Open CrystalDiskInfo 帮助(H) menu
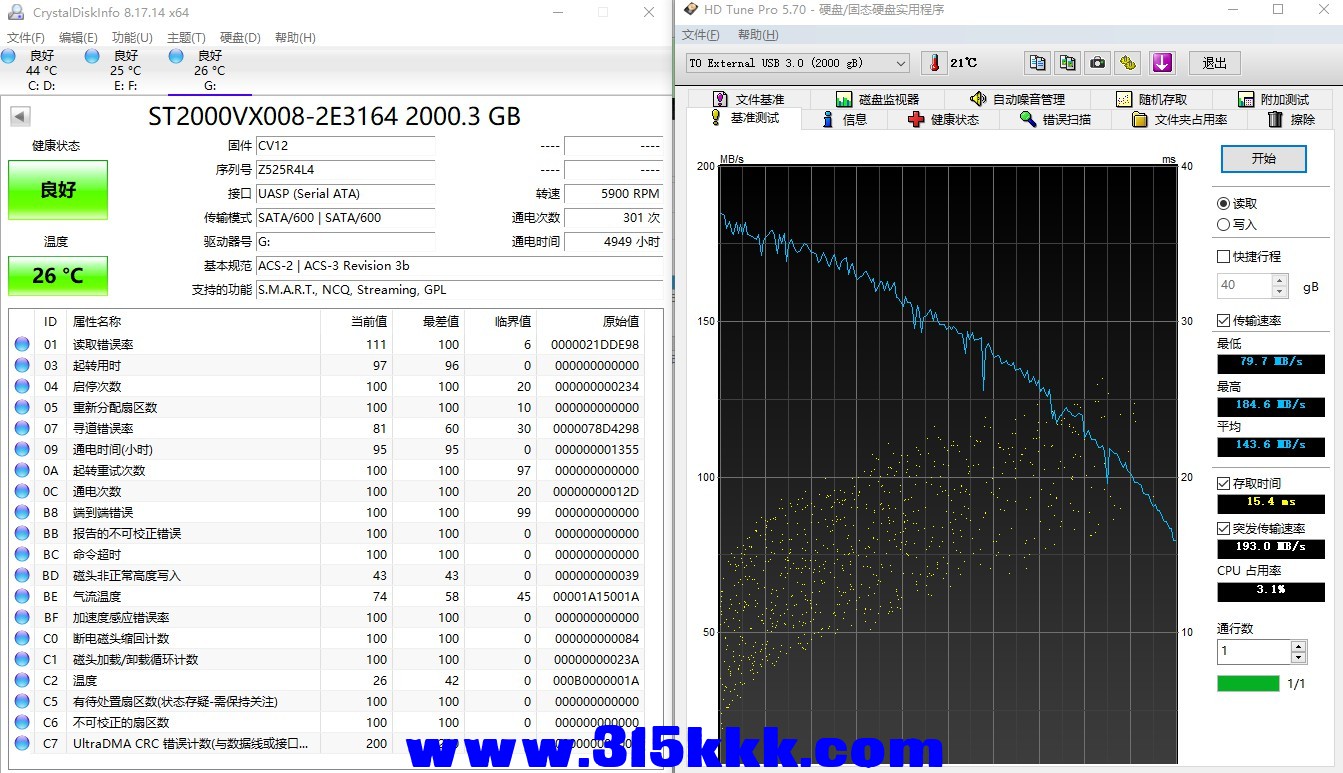 (x=294, y=37)
